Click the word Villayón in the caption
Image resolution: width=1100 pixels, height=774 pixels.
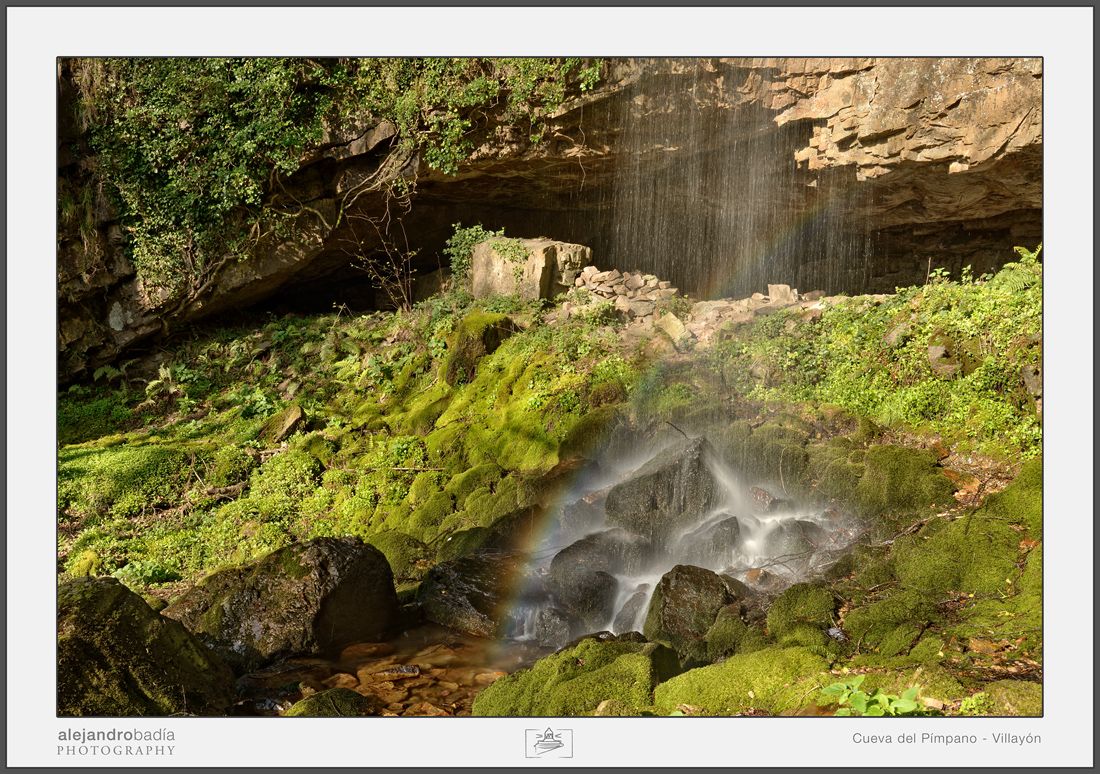pyautogui.click(x=1016, y=738)
